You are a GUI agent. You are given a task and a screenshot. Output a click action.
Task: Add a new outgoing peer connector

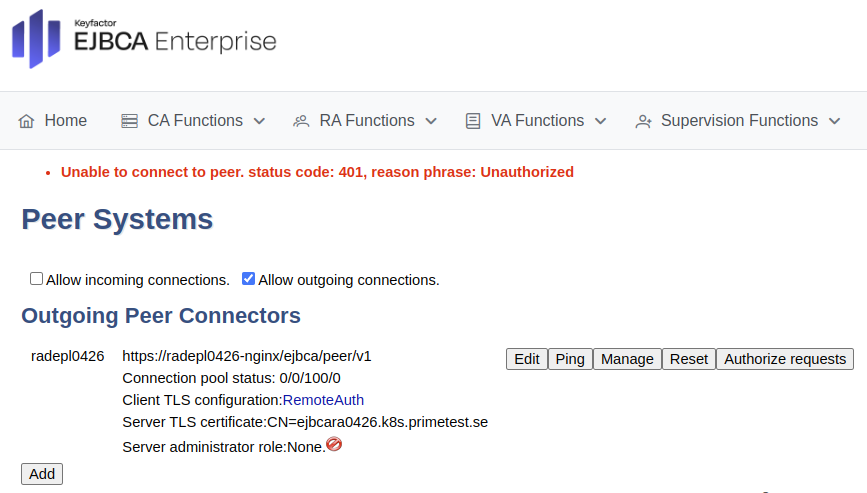pyautogui.click(x=42, y=474)
